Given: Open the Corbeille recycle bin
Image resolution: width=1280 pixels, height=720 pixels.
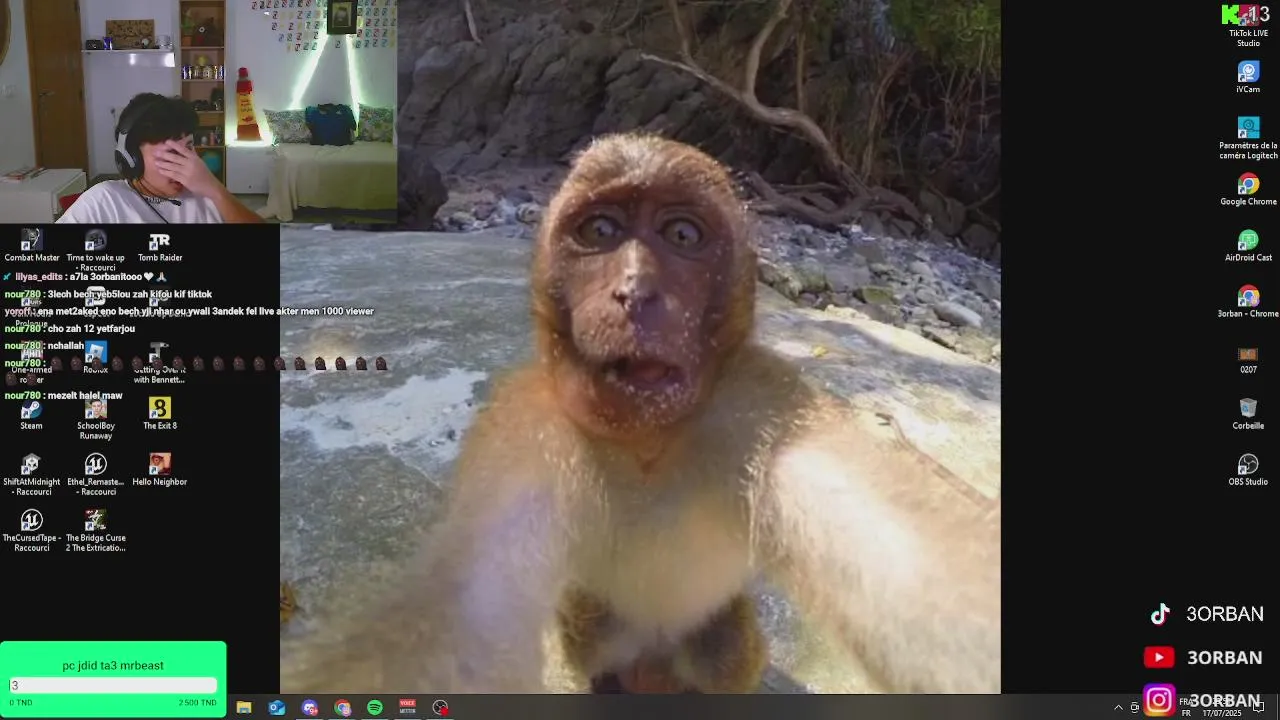Looking at the screenshot, I should [1248, 414].
